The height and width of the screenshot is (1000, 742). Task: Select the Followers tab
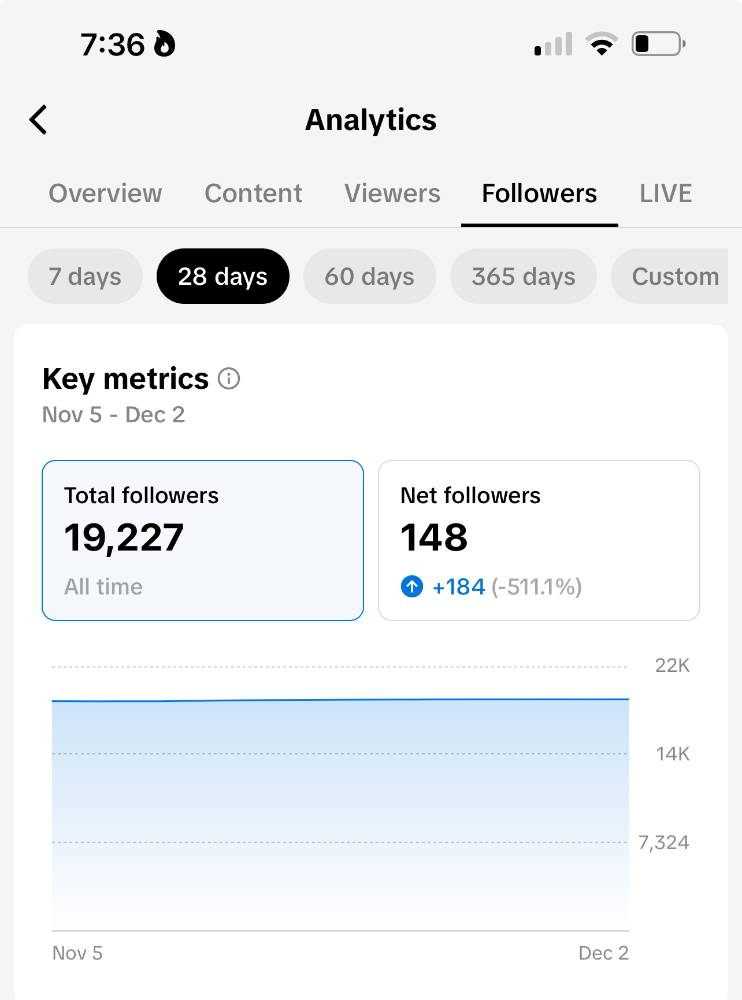click(x=539, y=193)
